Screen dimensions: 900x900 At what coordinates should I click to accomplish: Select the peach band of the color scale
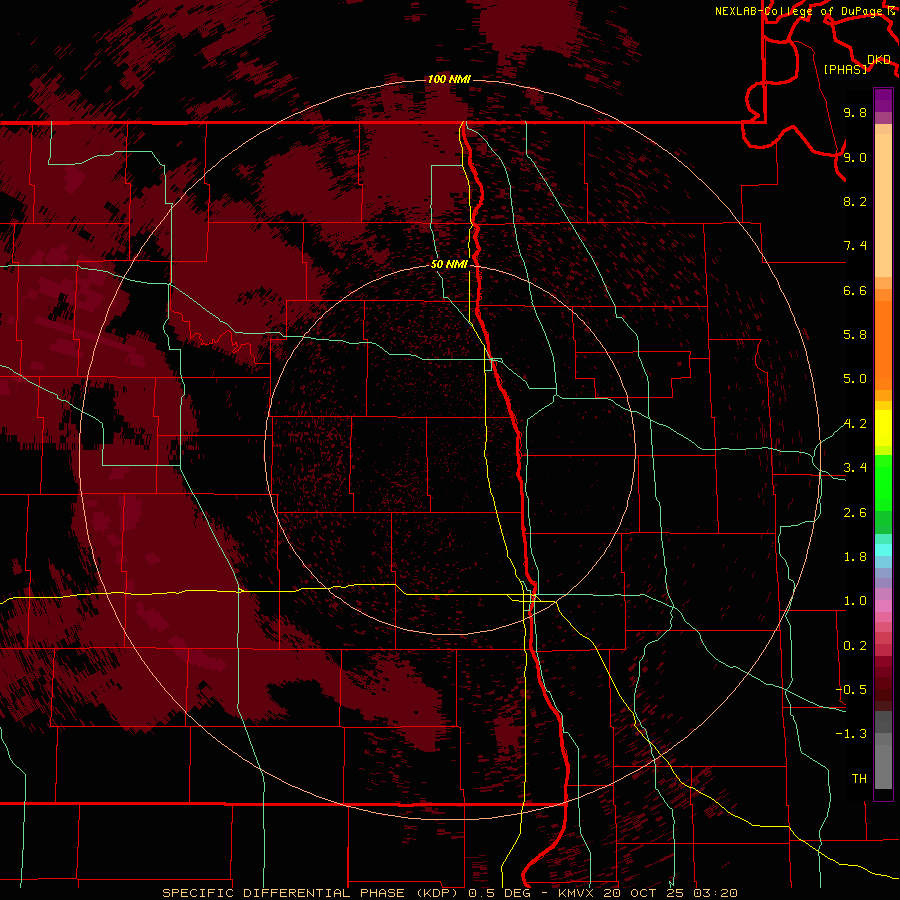tap(883, 205)
